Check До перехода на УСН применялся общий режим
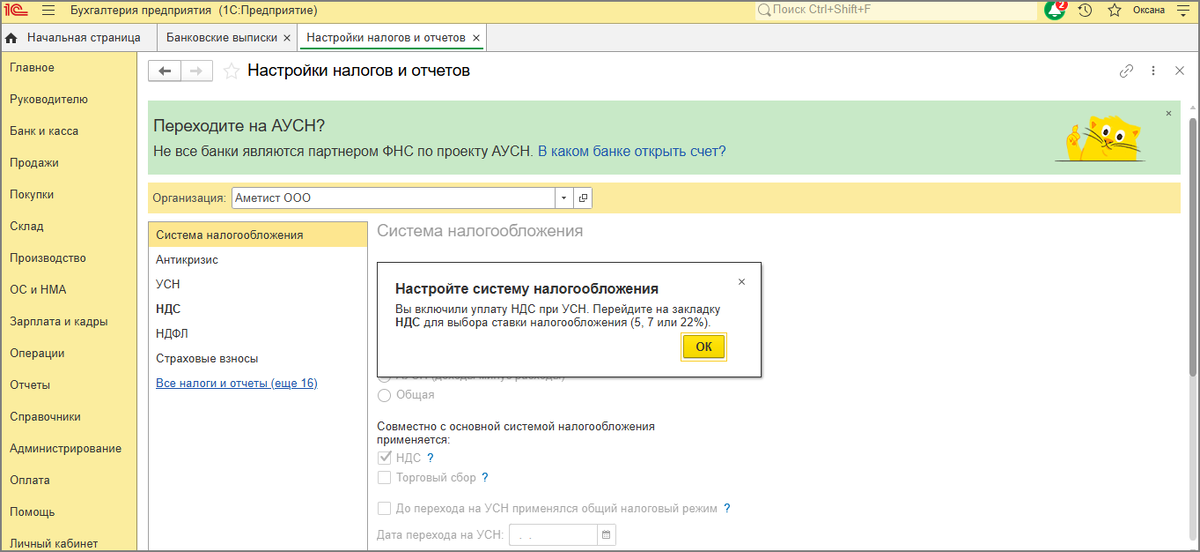Screen dimensions: 1200x552 pyautogui.click(x=384, y=508)
